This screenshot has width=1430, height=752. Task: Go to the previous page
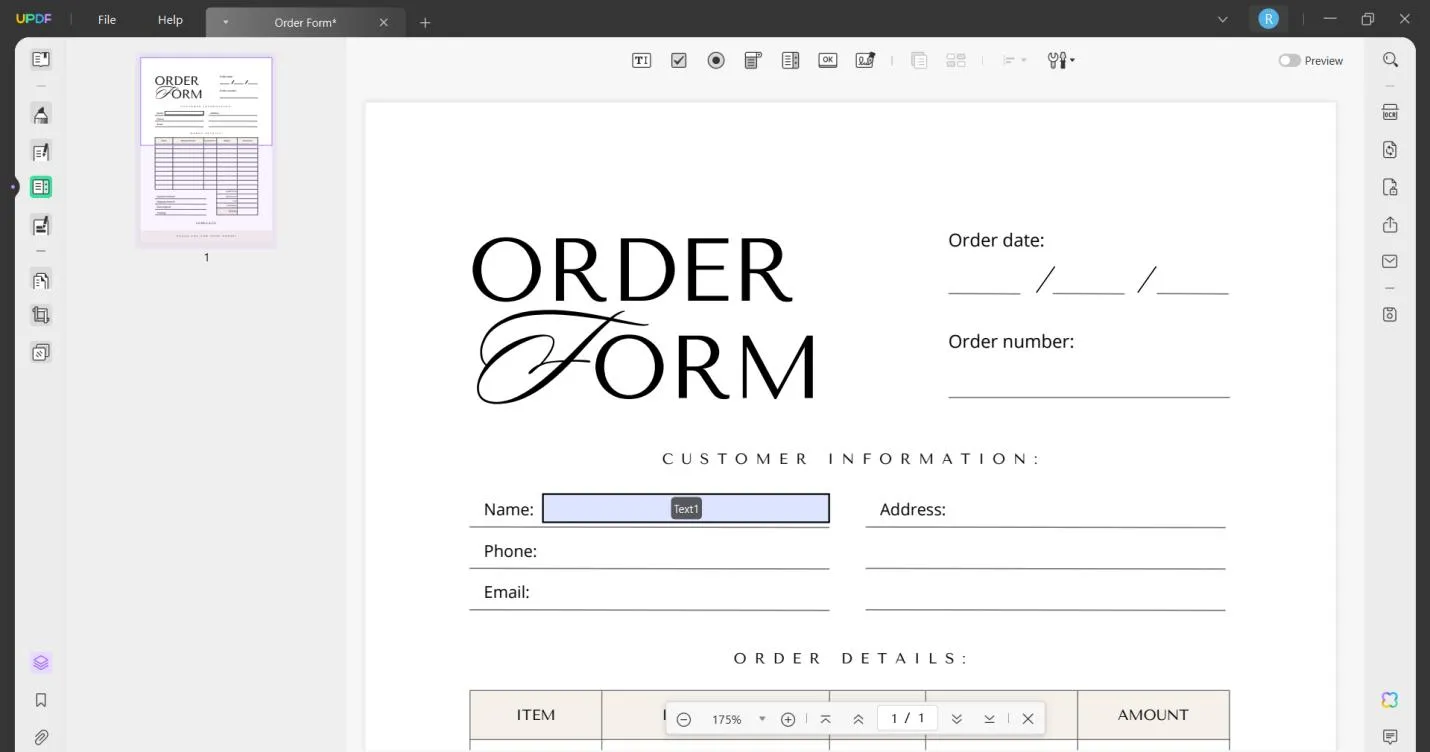pyautogui.click(x=858, y=719)
